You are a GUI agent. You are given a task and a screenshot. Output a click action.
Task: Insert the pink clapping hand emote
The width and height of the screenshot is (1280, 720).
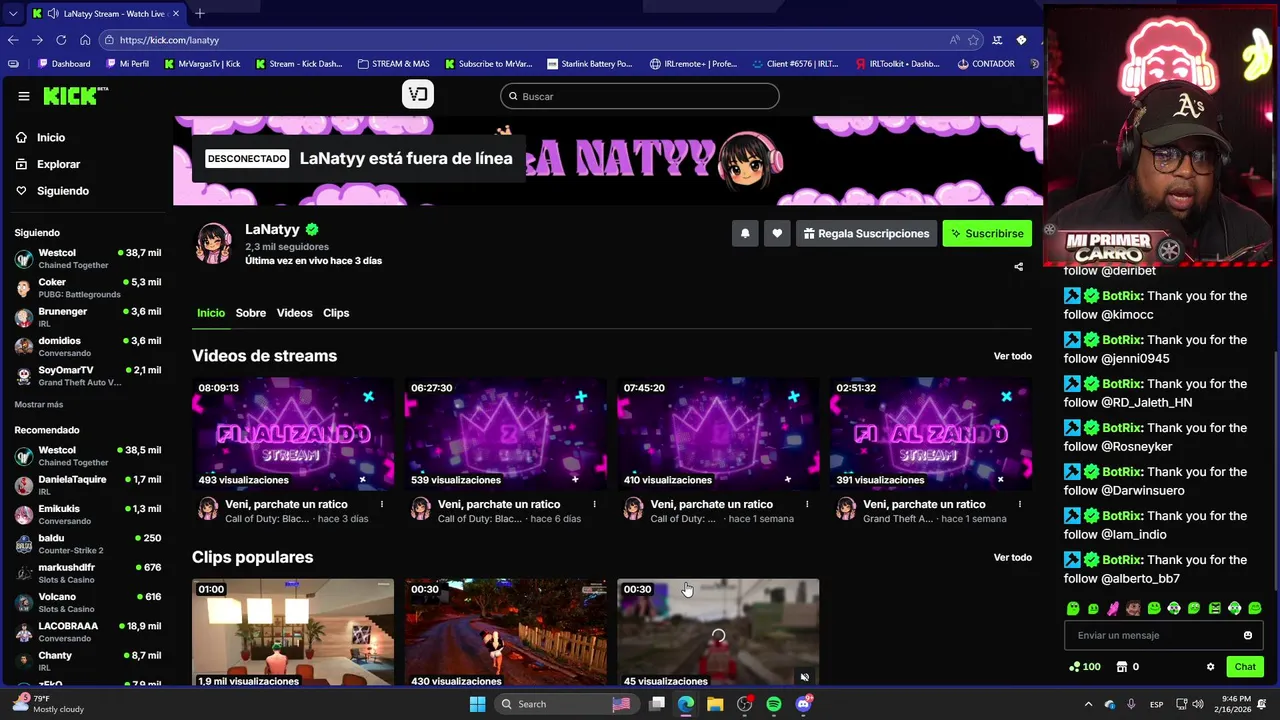coord(1113,608)
